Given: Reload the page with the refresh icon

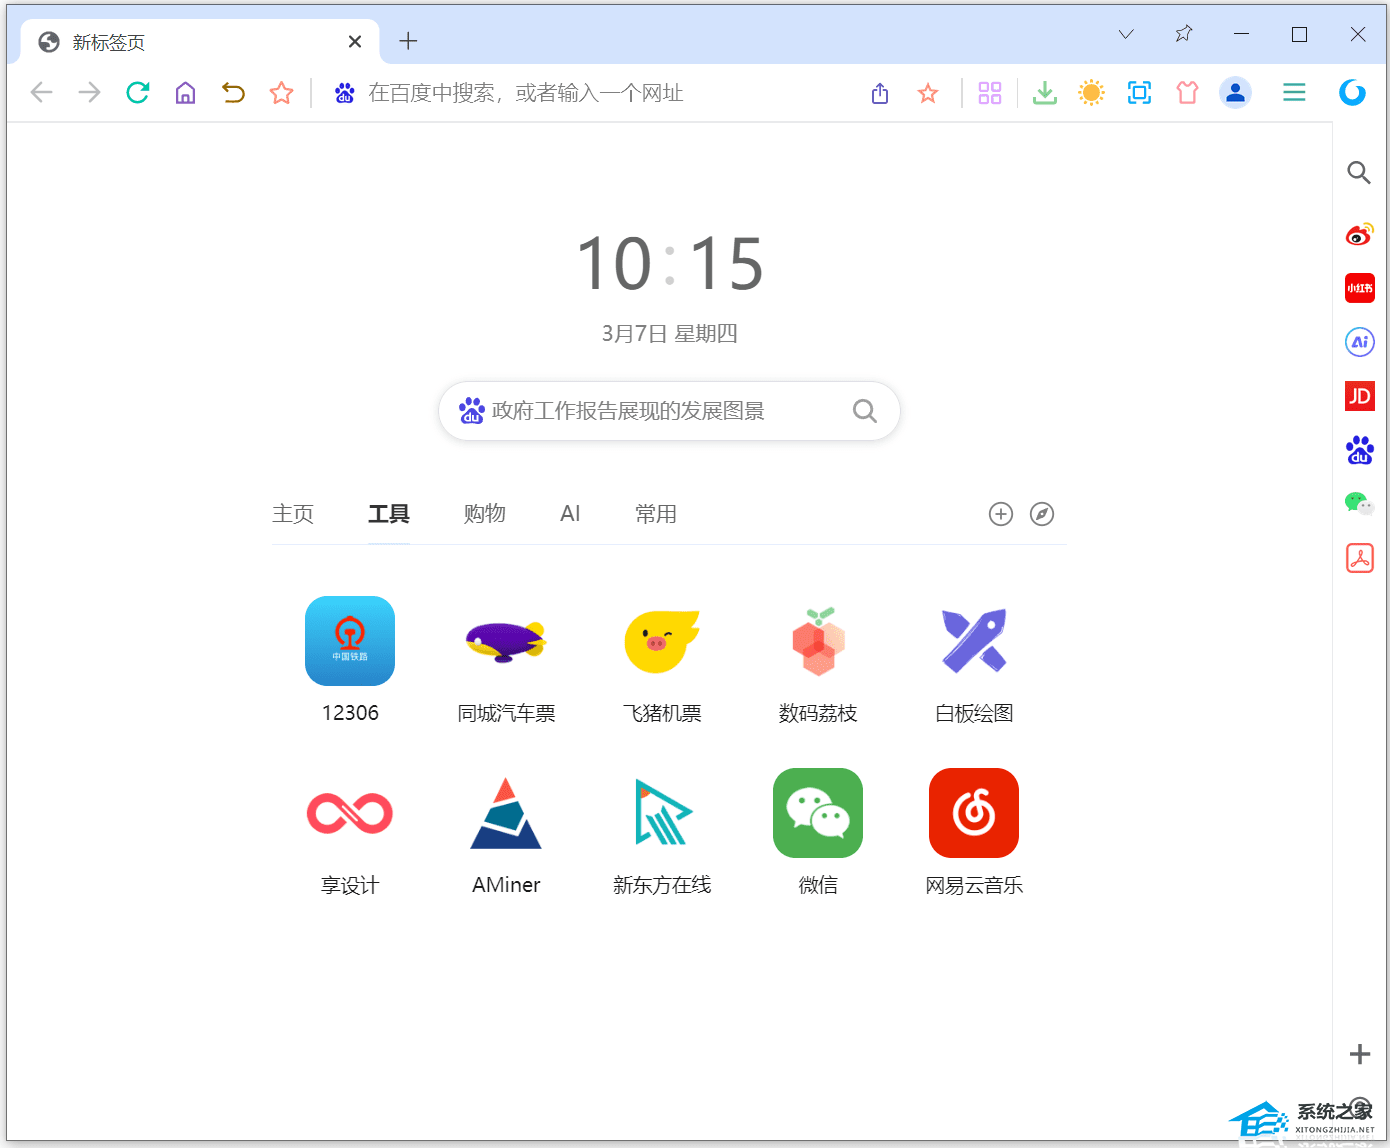Looking at the screenshot, I should click(137, 93).
